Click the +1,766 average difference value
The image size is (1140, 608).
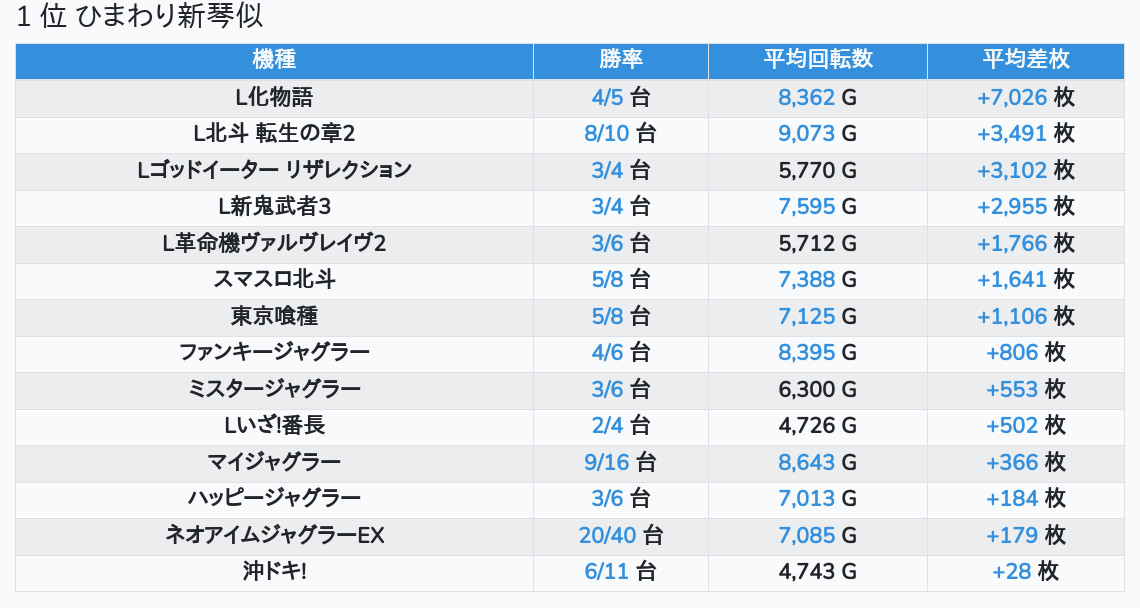point(1011,243)
